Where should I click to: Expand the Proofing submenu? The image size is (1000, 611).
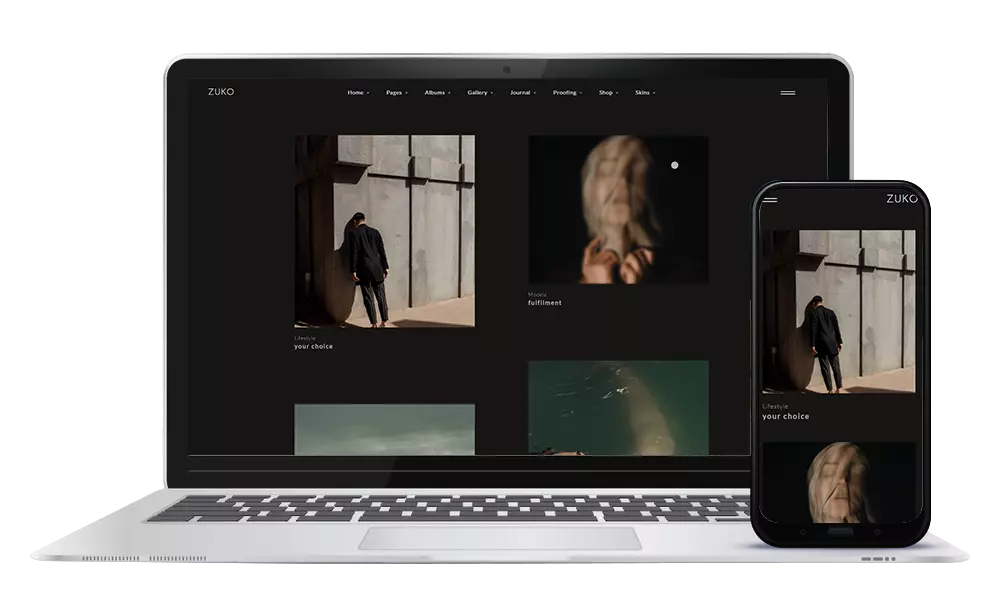click(x=565, y=91)
